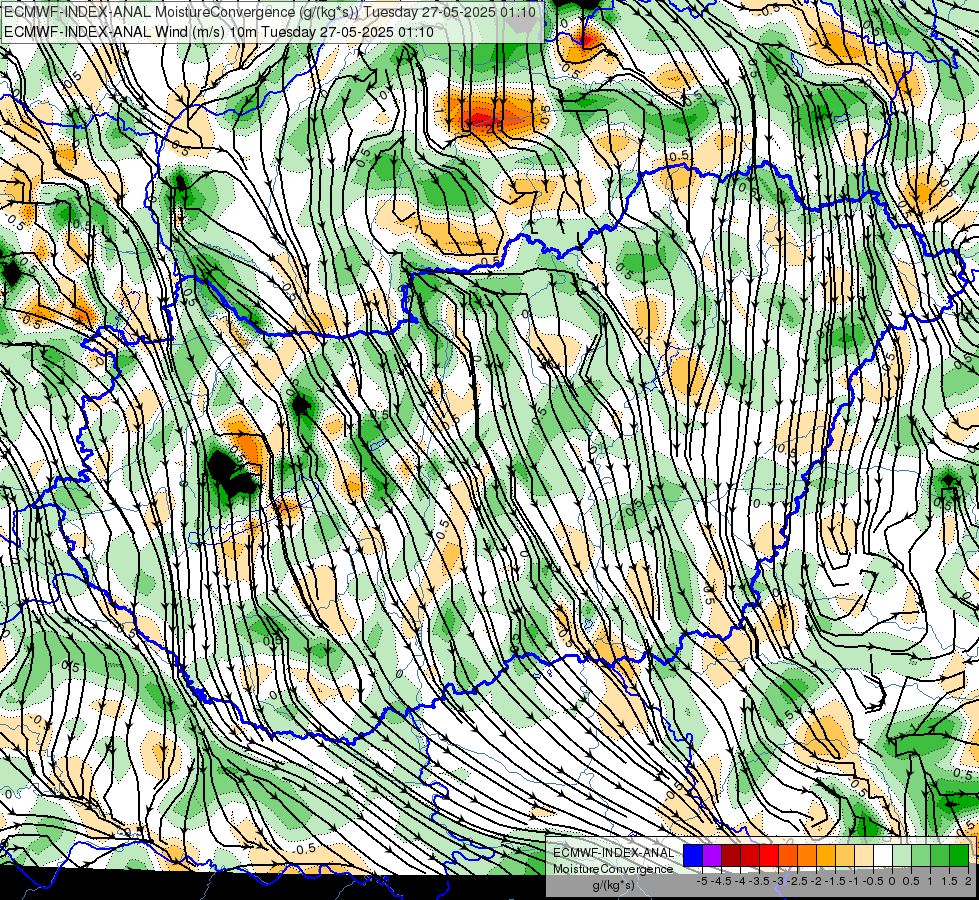979x900 pixels.
Task: Click the orange legend swatch (-2.5 to -2)
Action: click(x=807, y=855)
